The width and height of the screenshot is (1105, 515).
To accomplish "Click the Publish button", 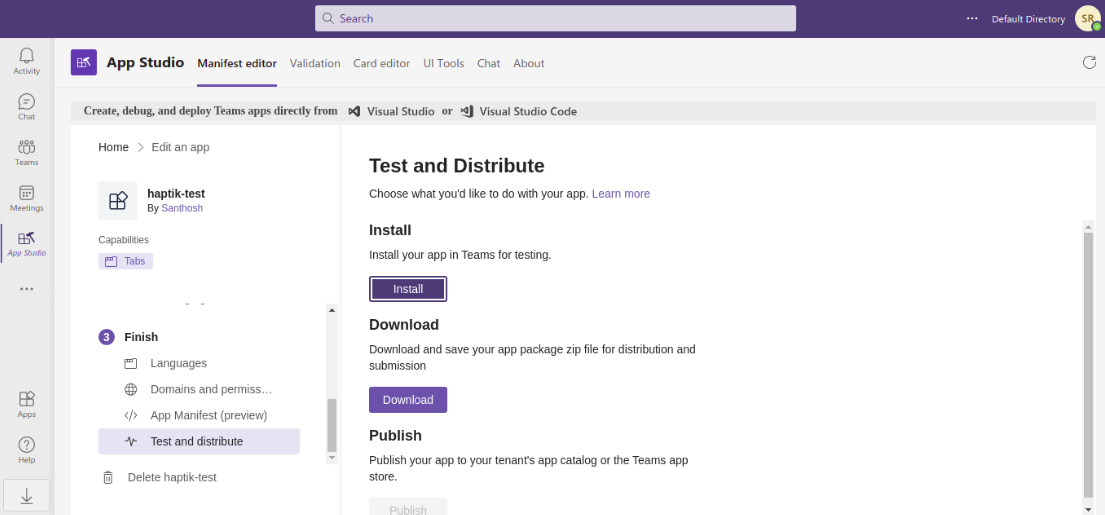I will click(408, 507).
